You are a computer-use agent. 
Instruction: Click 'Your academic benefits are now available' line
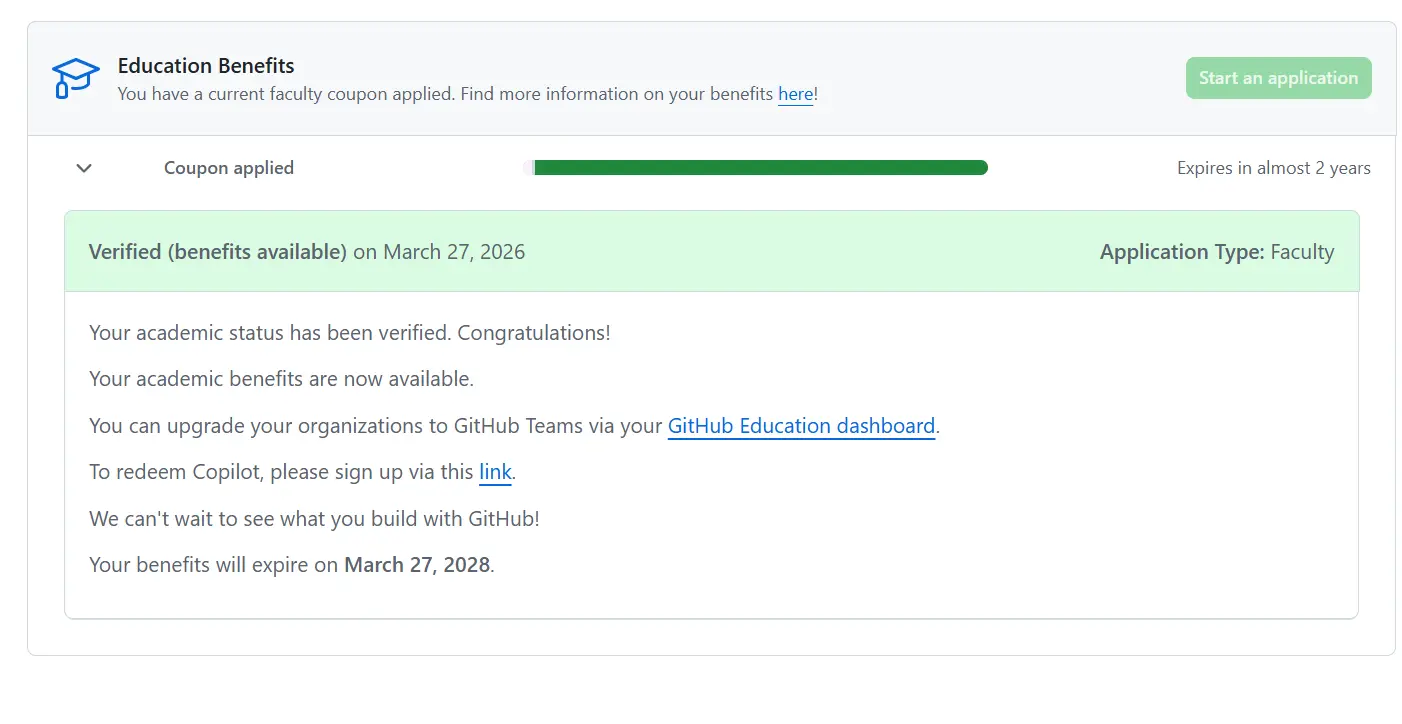tap(281, 379)
